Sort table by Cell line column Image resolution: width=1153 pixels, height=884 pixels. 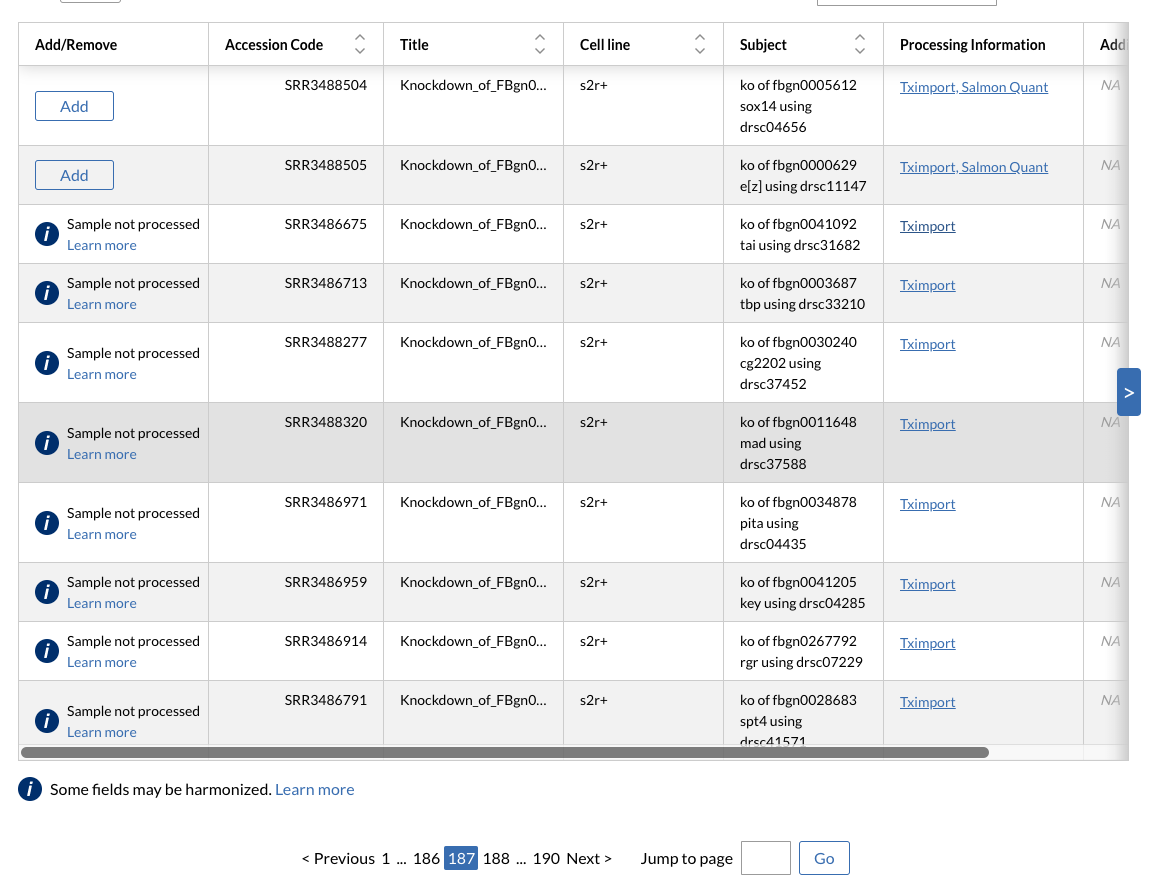[x=700, y=44]
